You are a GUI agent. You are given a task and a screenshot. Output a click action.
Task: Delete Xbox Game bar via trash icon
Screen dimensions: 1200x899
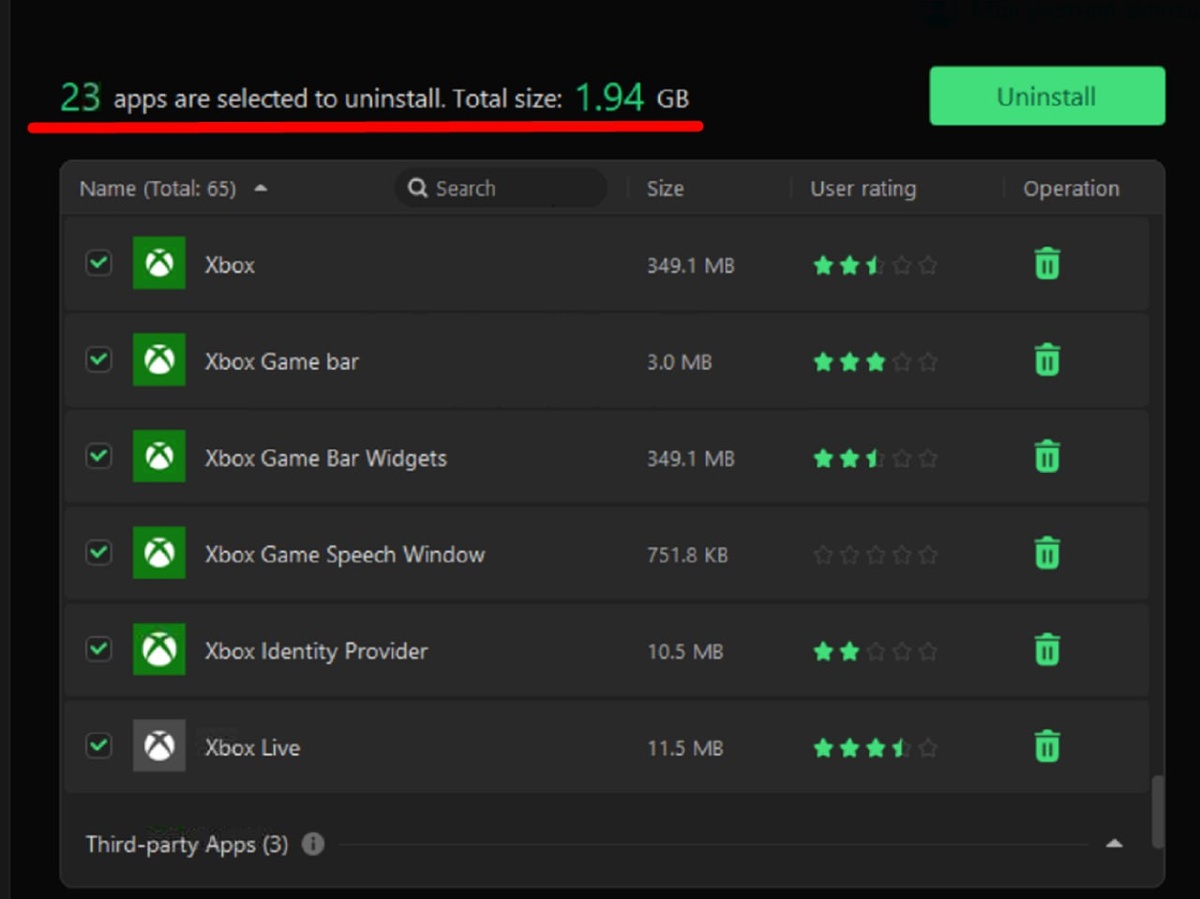[1047, 360]
